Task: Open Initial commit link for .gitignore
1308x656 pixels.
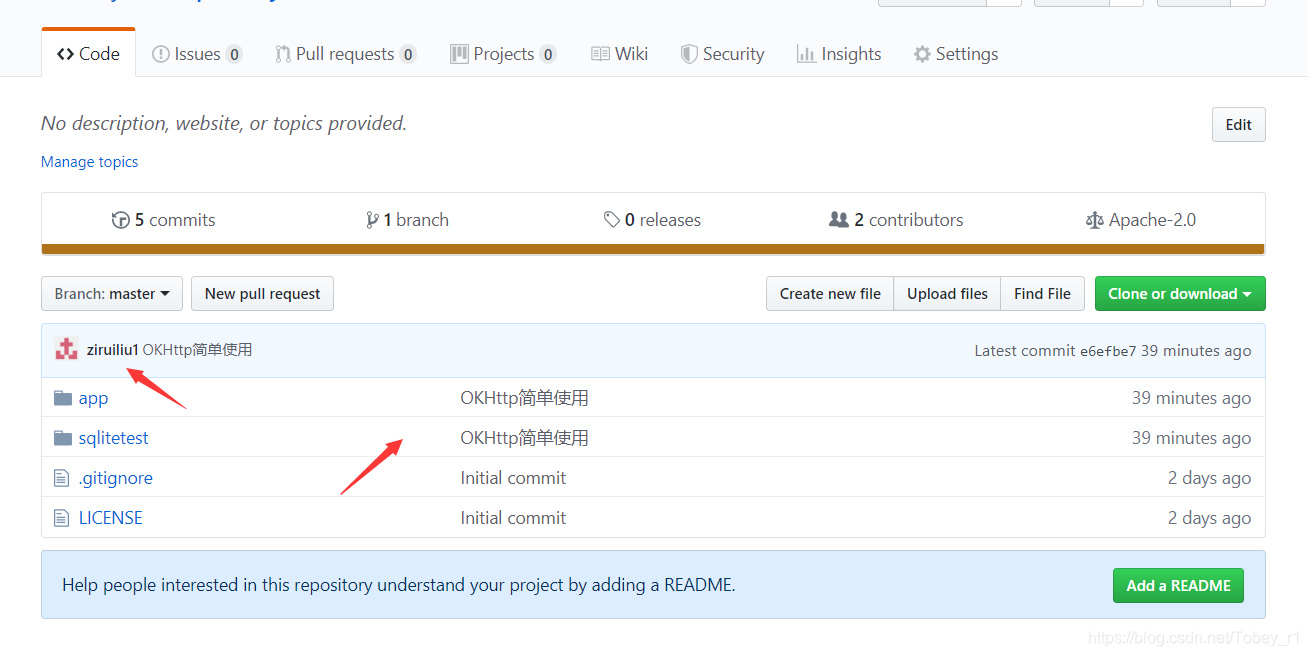Action: click(x=513, y=478)
